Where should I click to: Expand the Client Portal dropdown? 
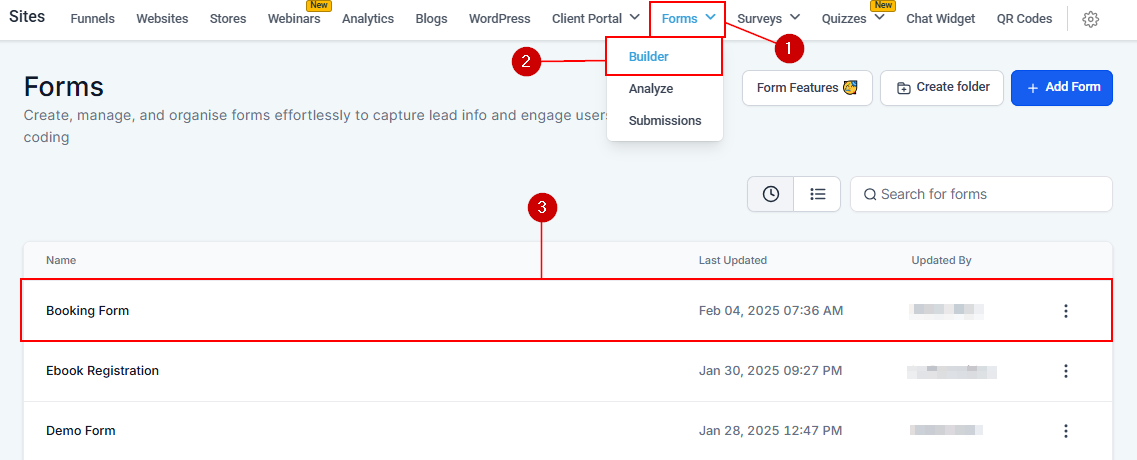(595, 18)
